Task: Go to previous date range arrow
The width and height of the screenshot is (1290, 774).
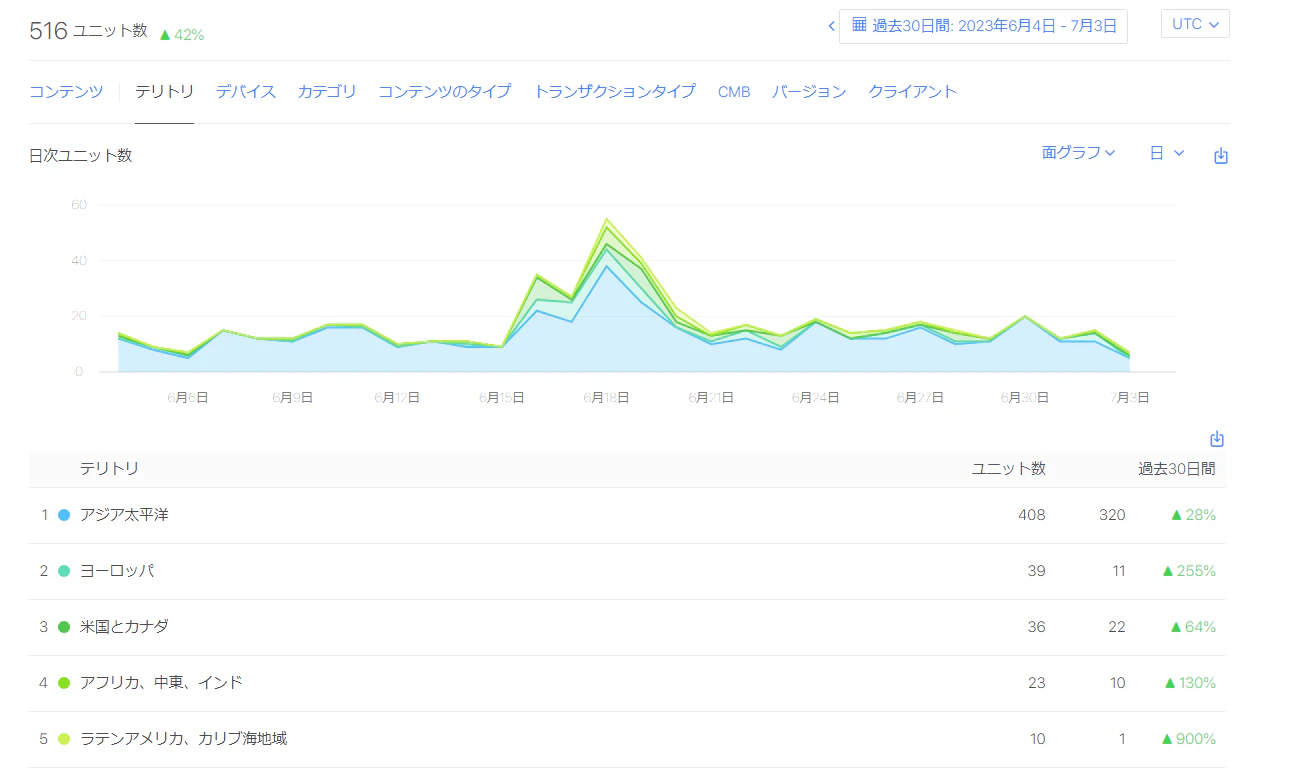Action: click(831, 26)
